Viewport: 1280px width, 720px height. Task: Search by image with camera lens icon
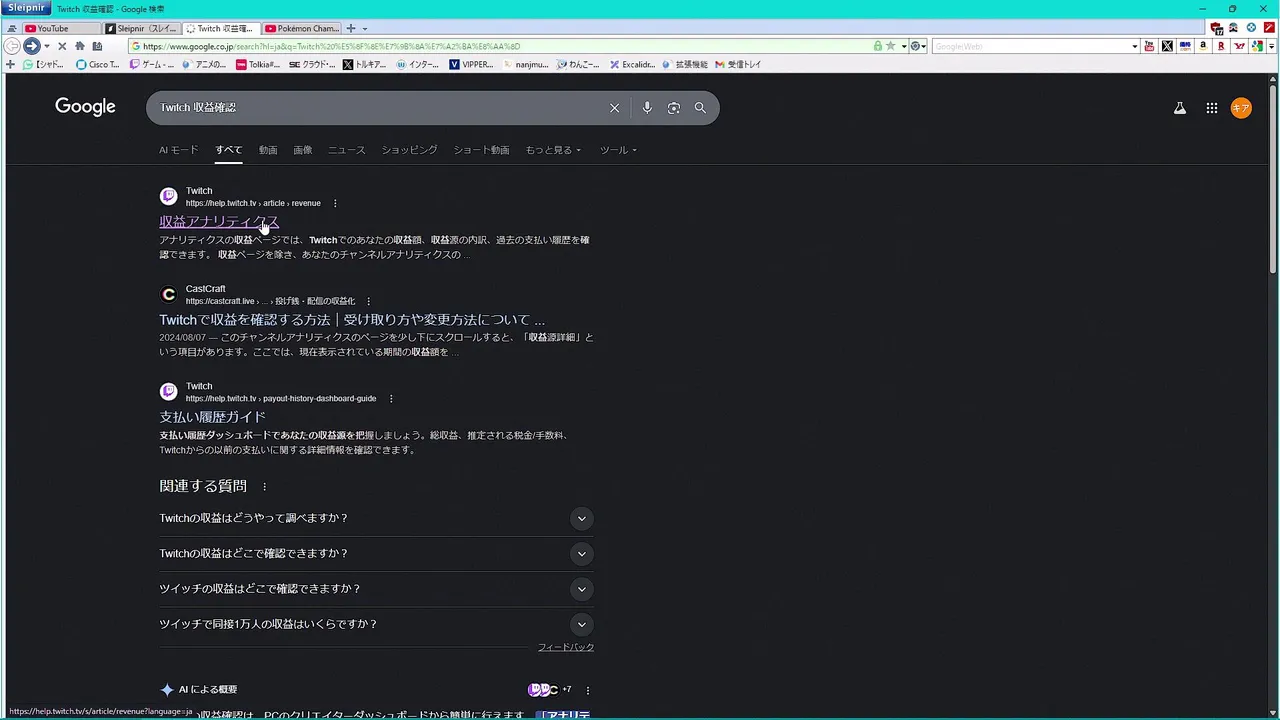pyautogui.click(x=674, y=108)
